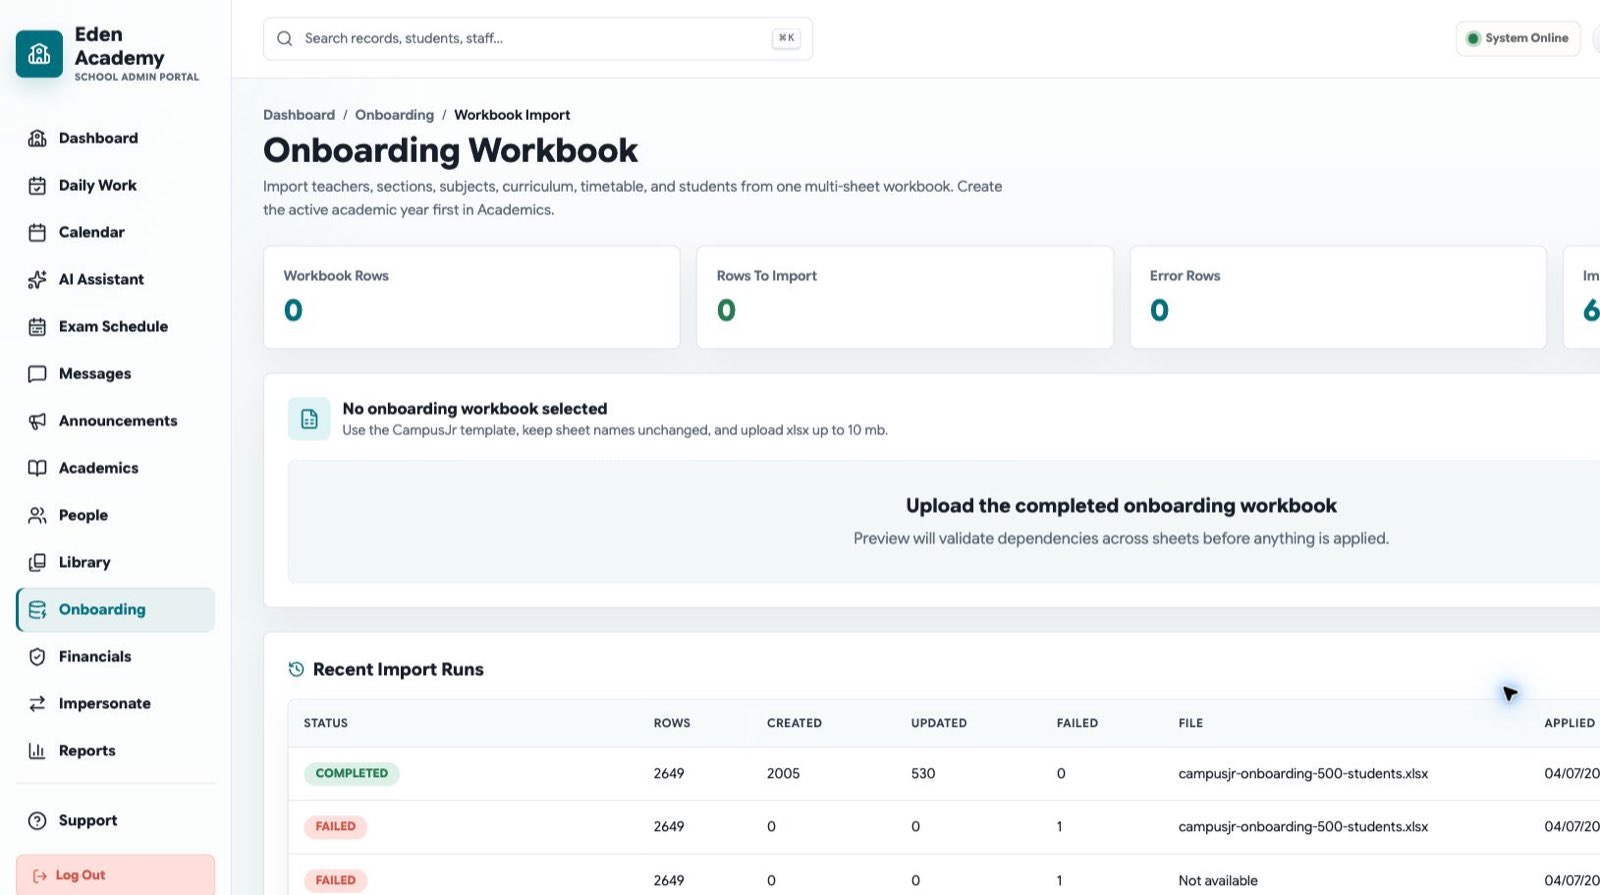The image size is (1600, 895).
Task: Click the 2005 created count cell
Action: click(783, 773)
